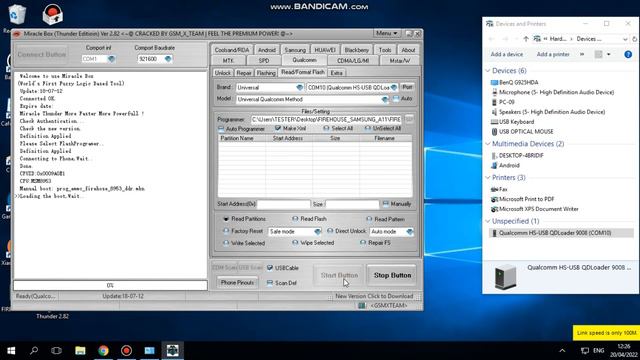Browse for the Programmer file

click(409, 119)
